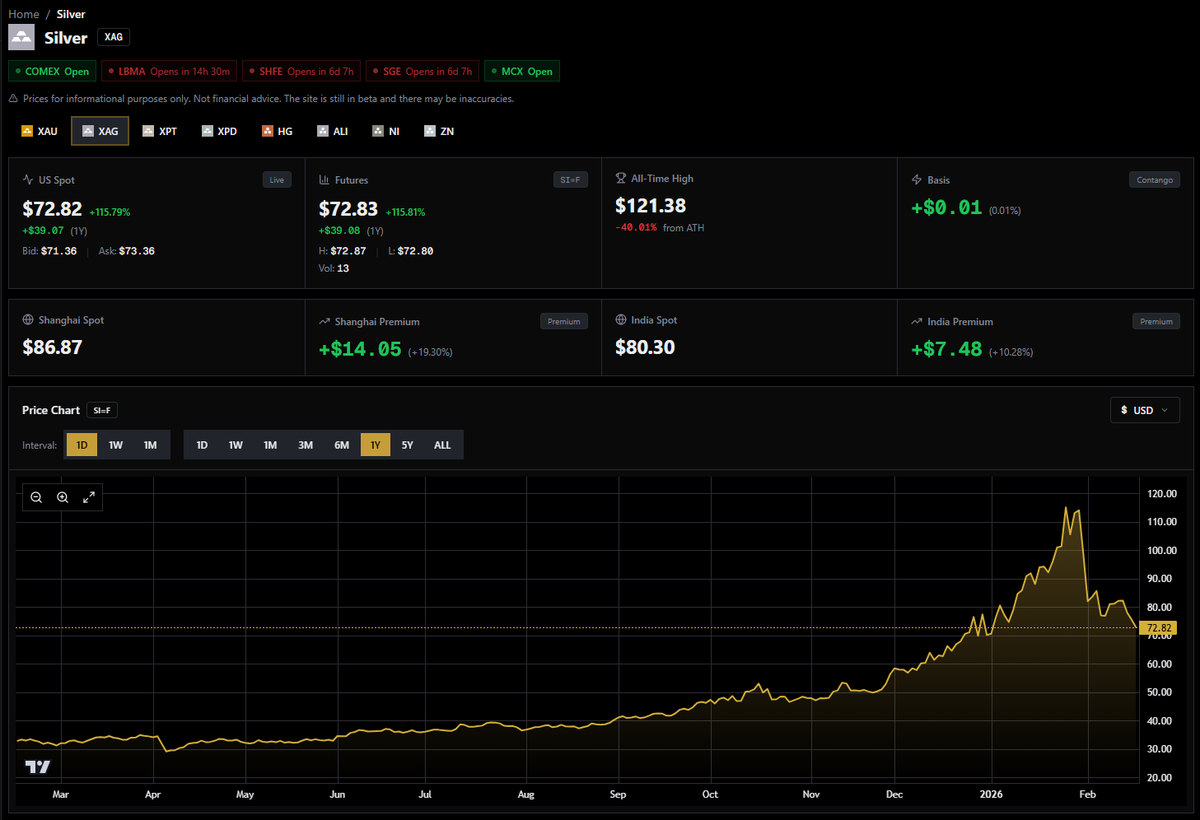Click the India Premium value +$7.48

[947, 349]
